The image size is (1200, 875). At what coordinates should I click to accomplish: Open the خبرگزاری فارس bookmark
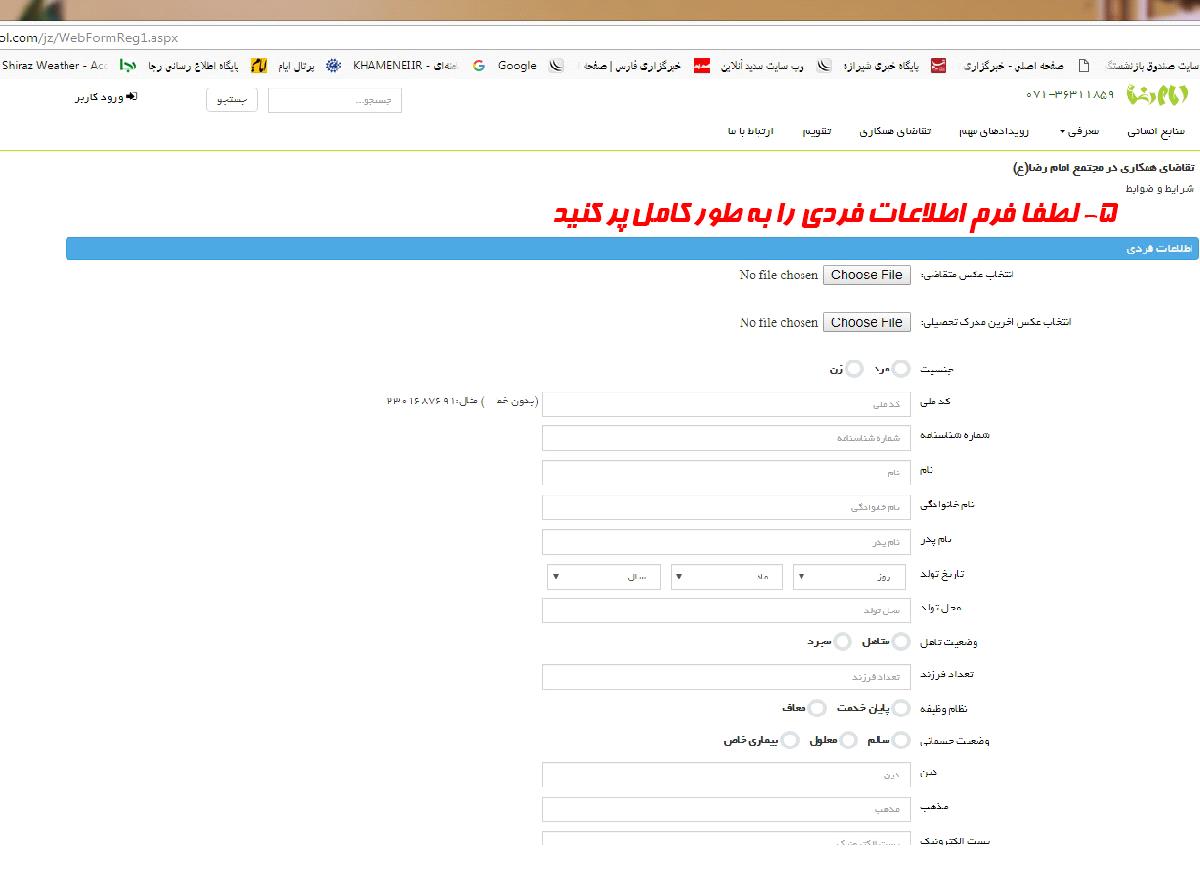[615, 66]
